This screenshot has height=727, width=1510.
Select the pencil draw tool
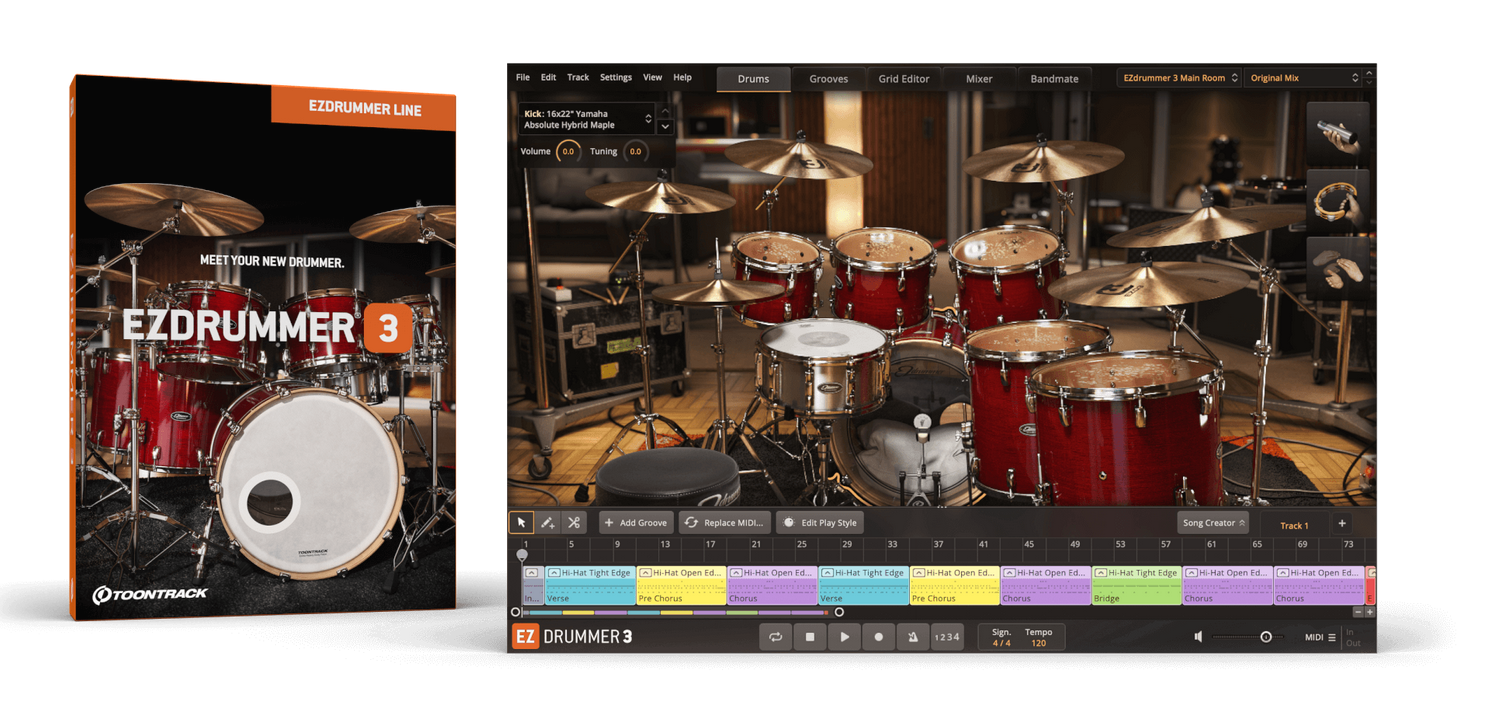547,522
